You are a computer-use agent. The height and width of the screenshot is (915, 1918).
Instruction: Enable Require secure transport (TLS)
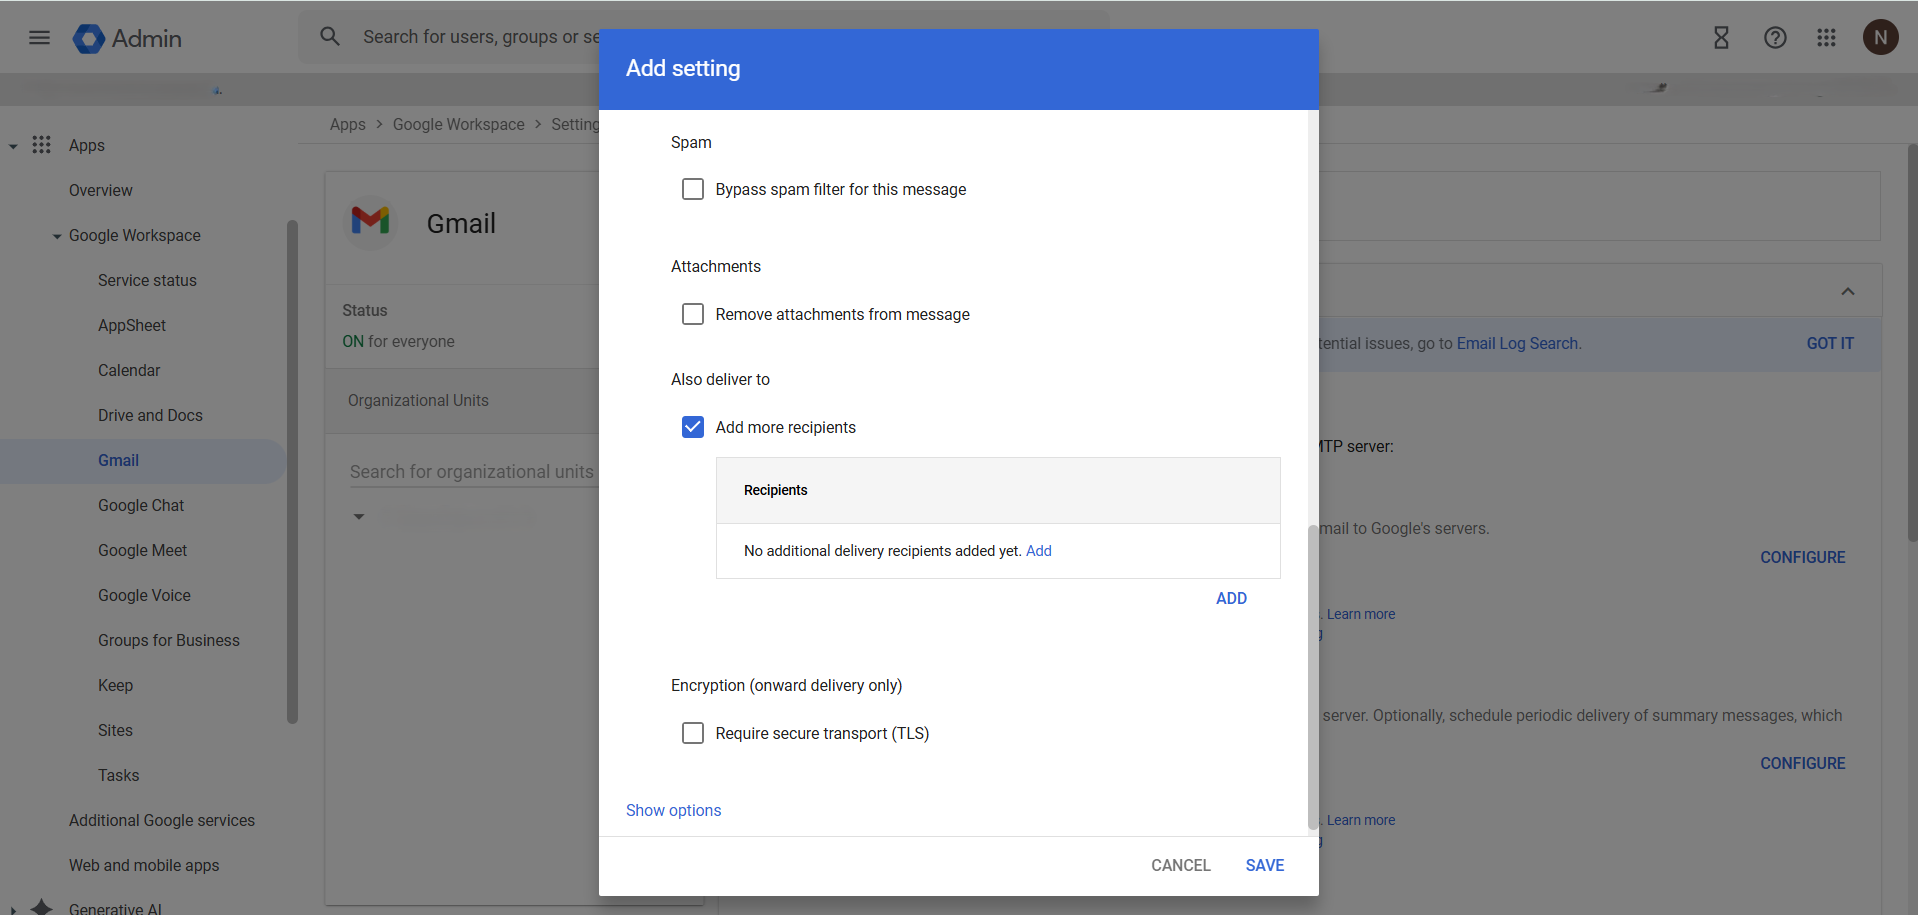tap(693, 733)
